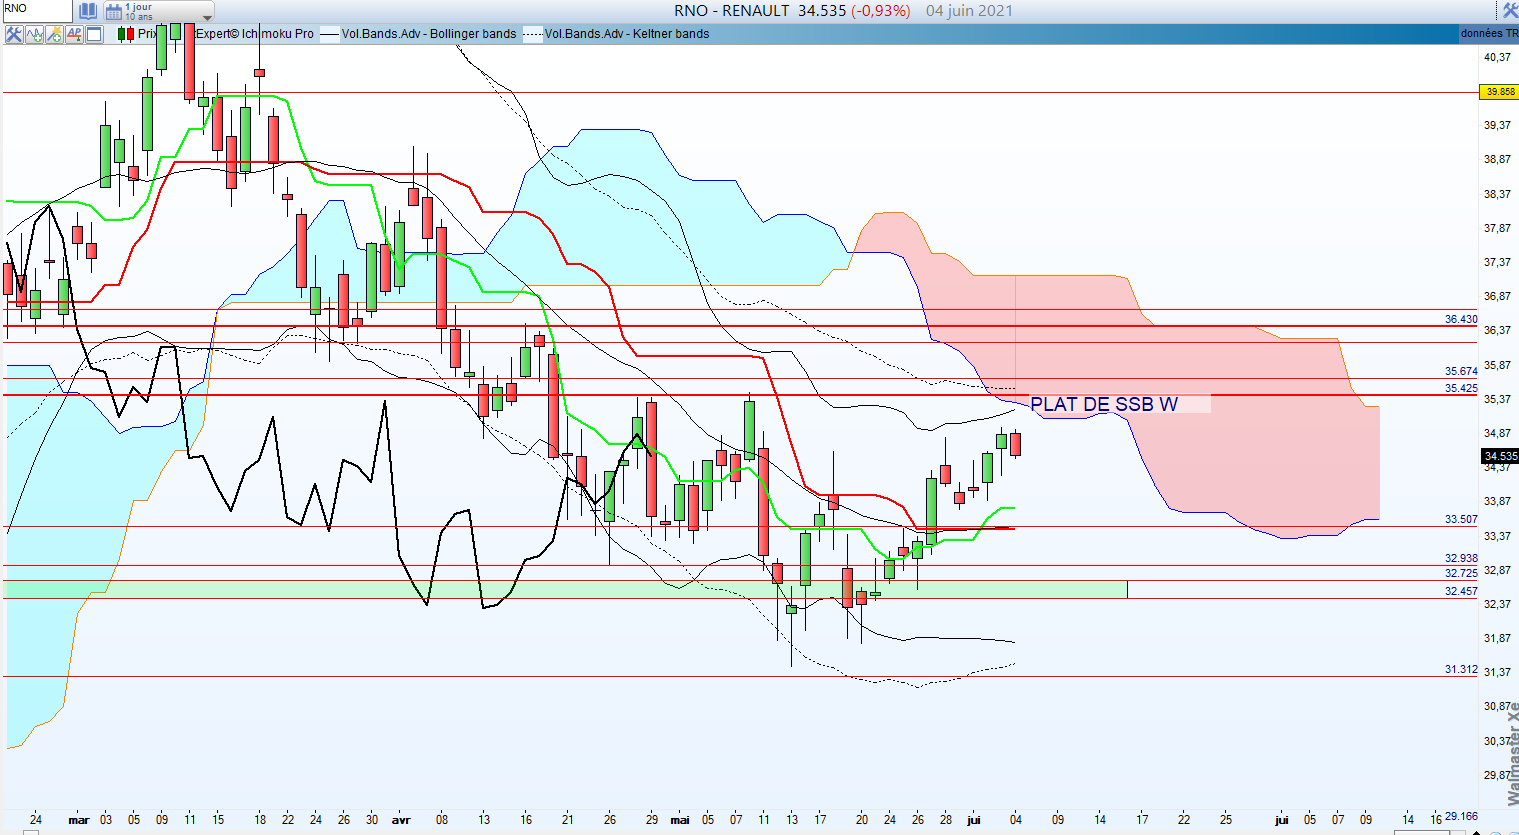Open the calendar timeframe icon
The width and height of the screenshot is (1519, 835).
pyautogui.click(x=114, y=11)
